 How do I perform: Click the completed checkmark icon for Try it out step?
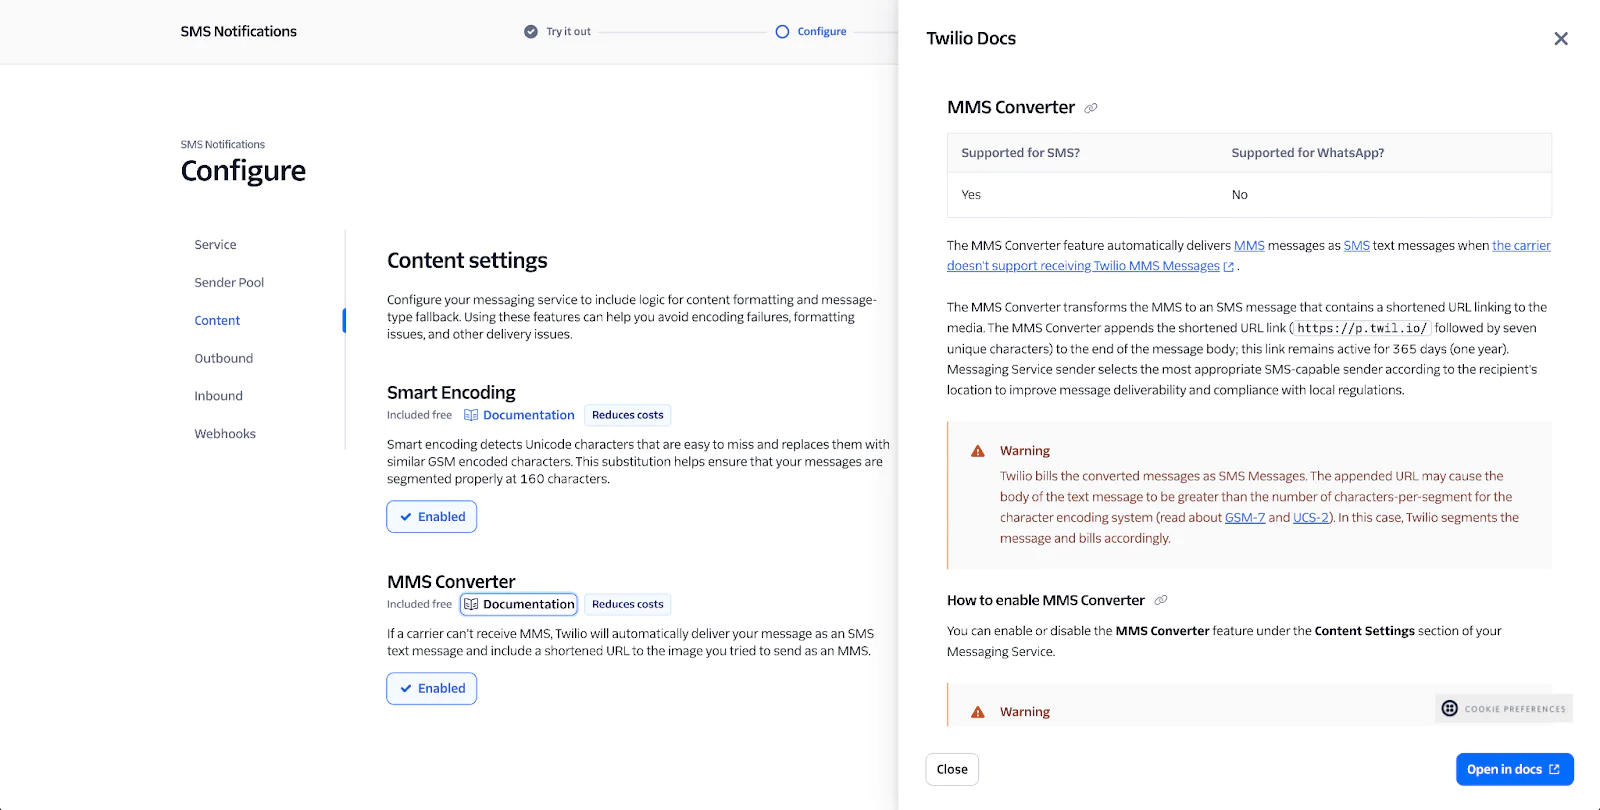(x=531, y=32)
